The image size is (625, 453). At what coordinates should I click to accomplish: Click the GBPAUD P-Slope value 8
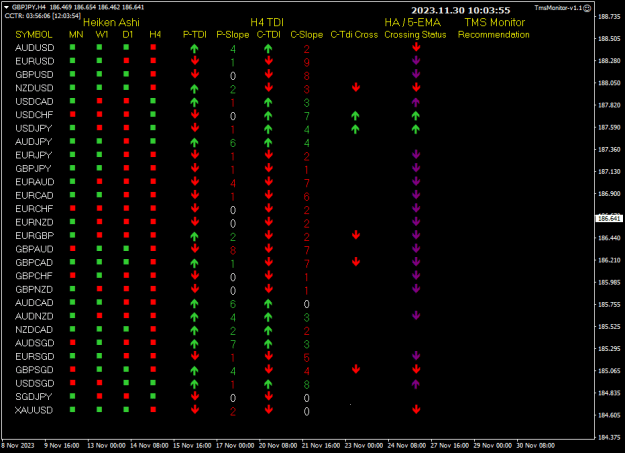pyautogui.click(x=233, y=250)
